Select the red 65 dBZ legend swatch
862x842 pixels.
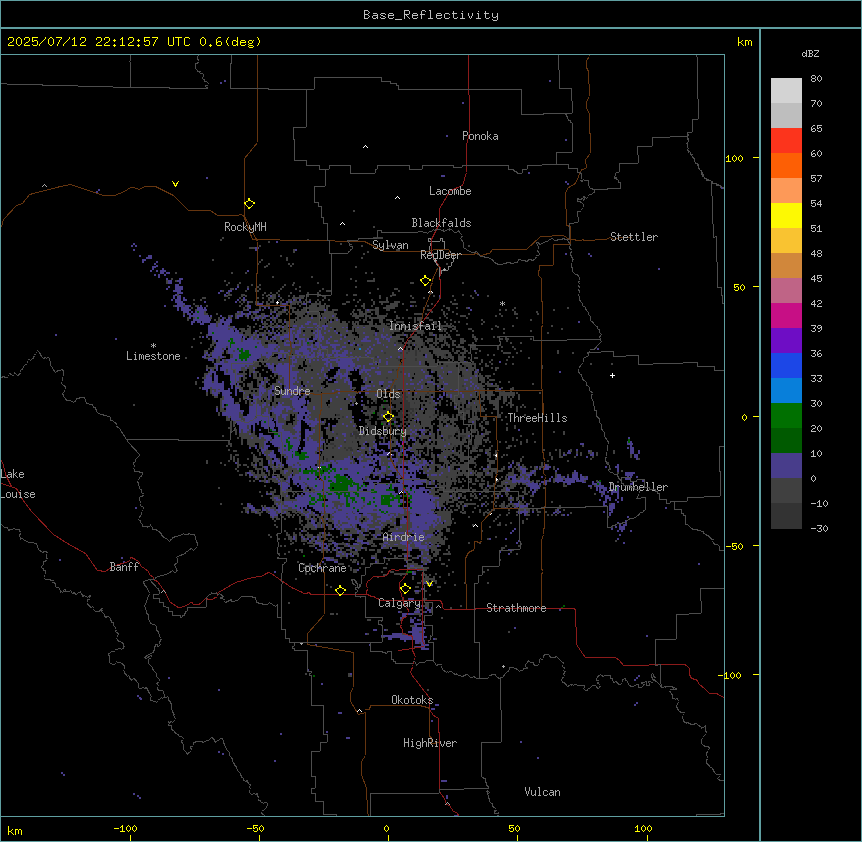point(786,140)
